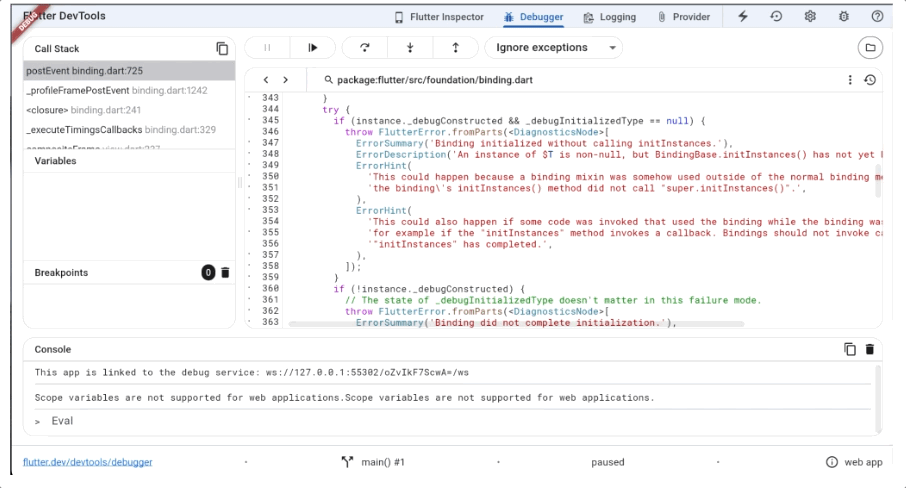
Task: Select postEvent binding.dart:725 stack frame
Action: click(129, 70)
